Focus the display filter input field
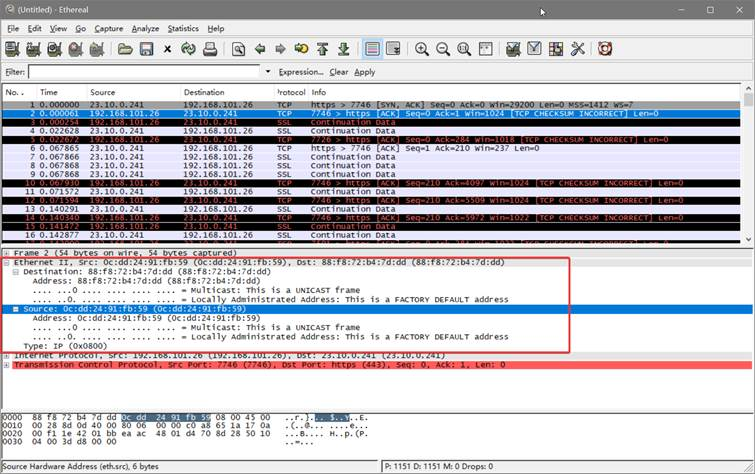Screen dimensions: 755x474 click(144, 72)
